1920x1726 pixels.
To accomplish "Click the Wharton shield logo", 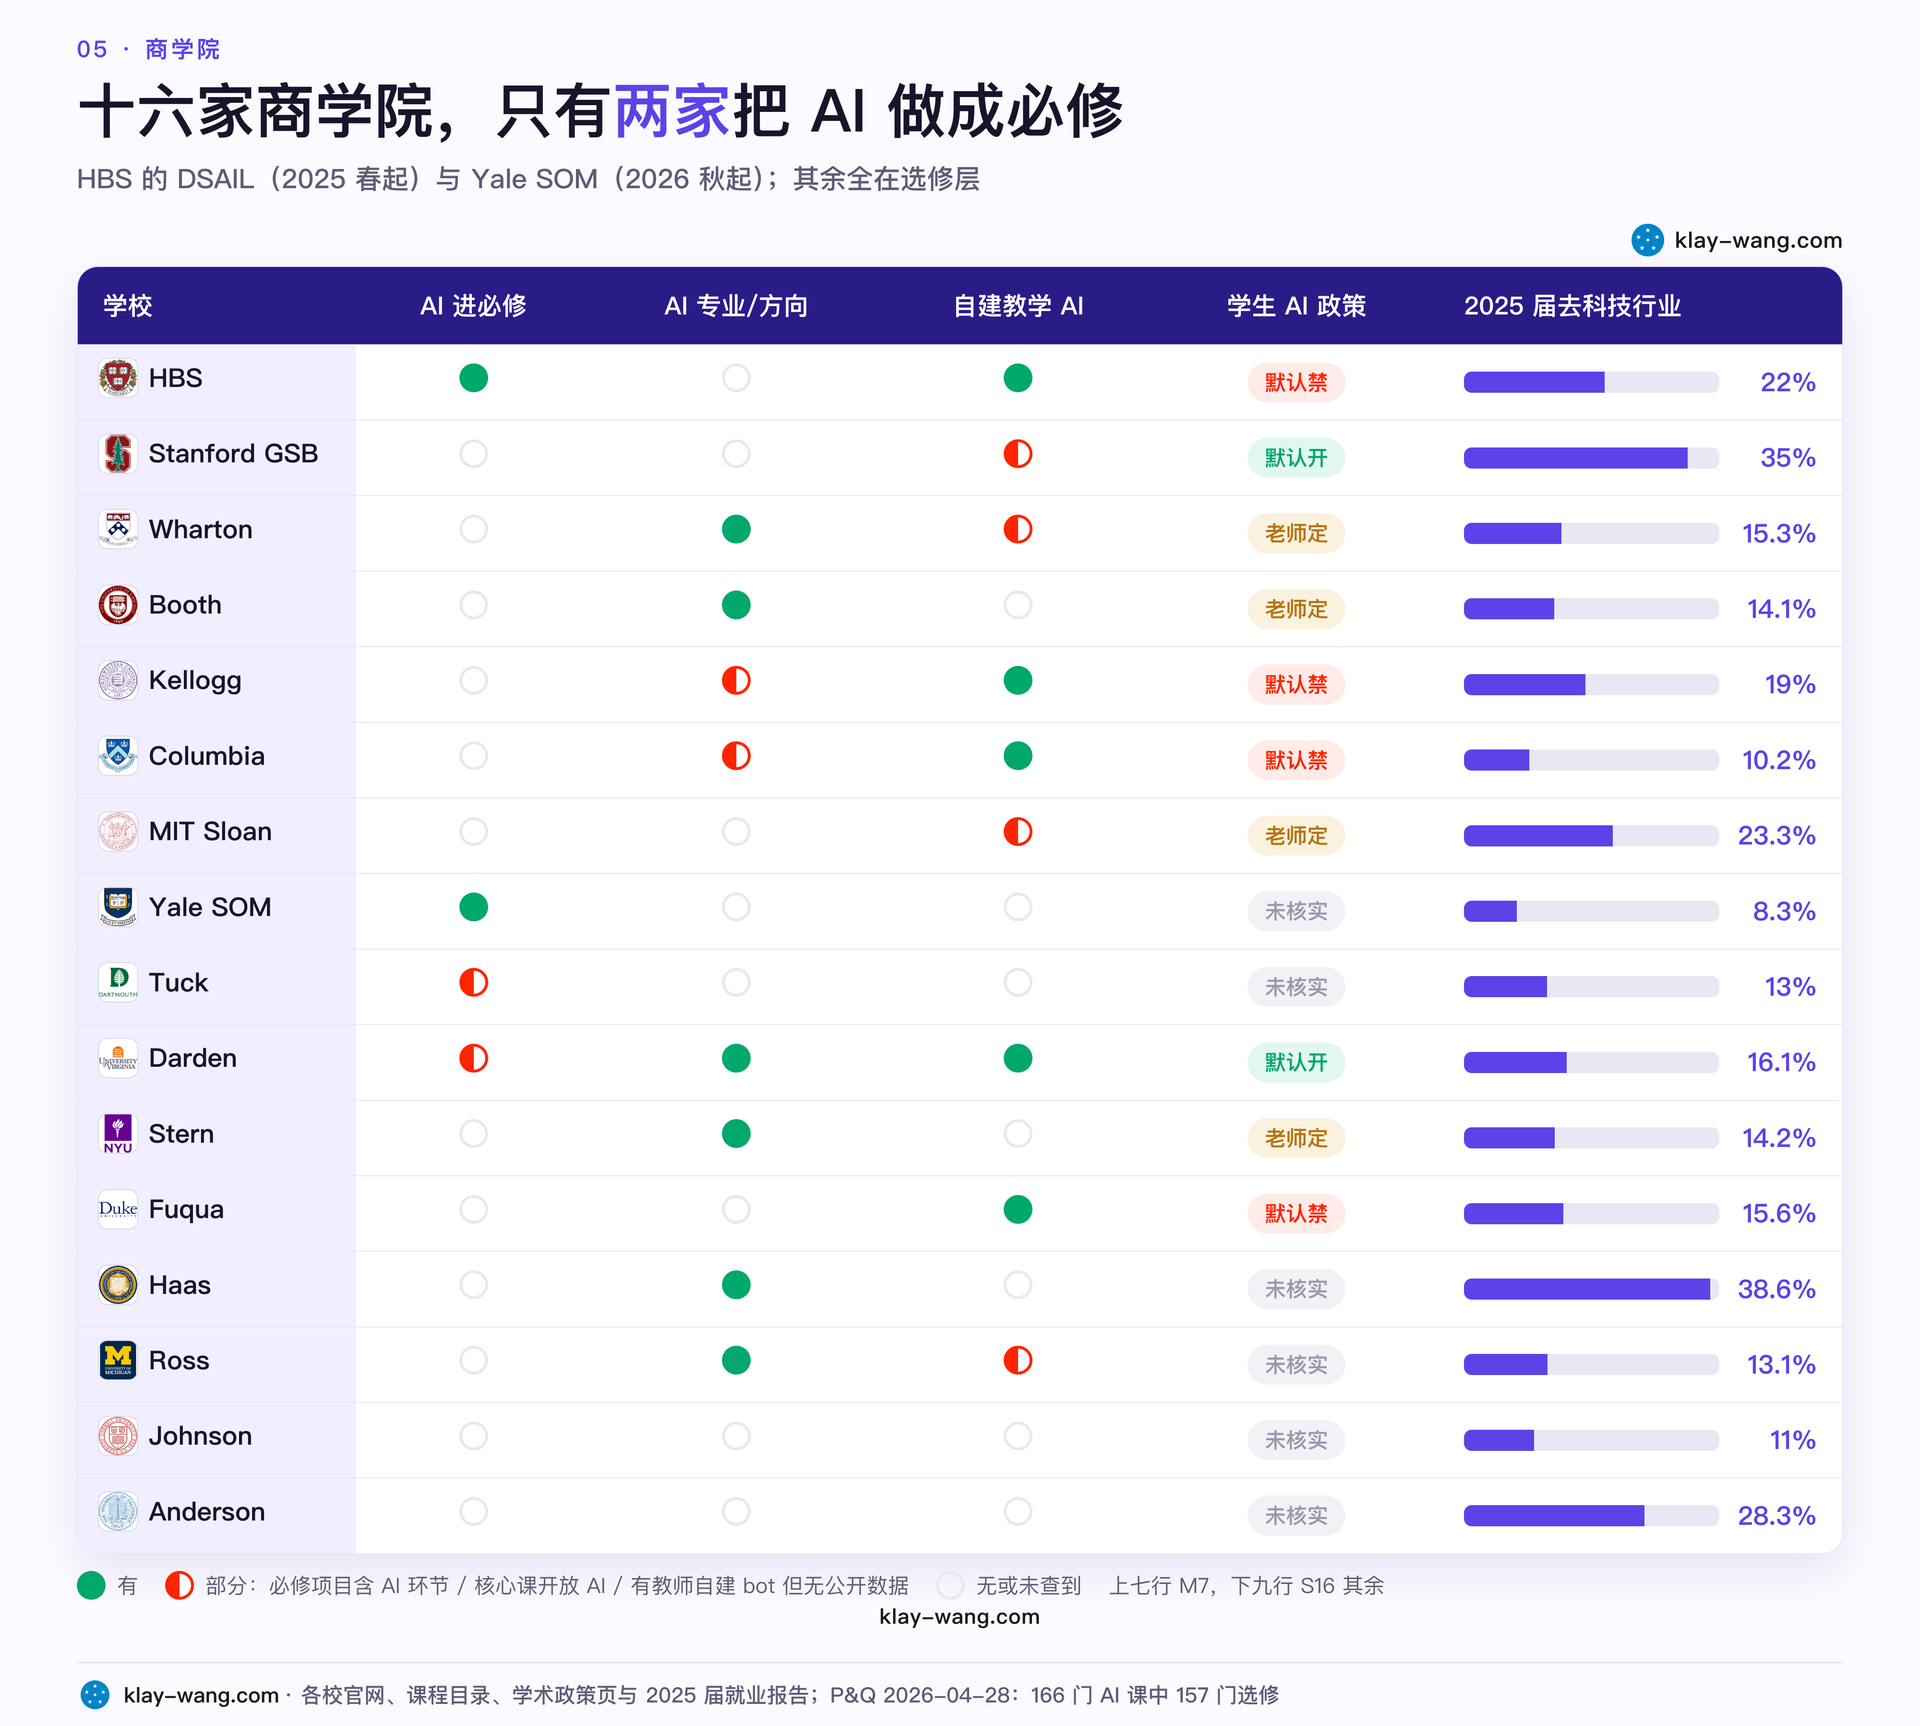I will 118,529.
